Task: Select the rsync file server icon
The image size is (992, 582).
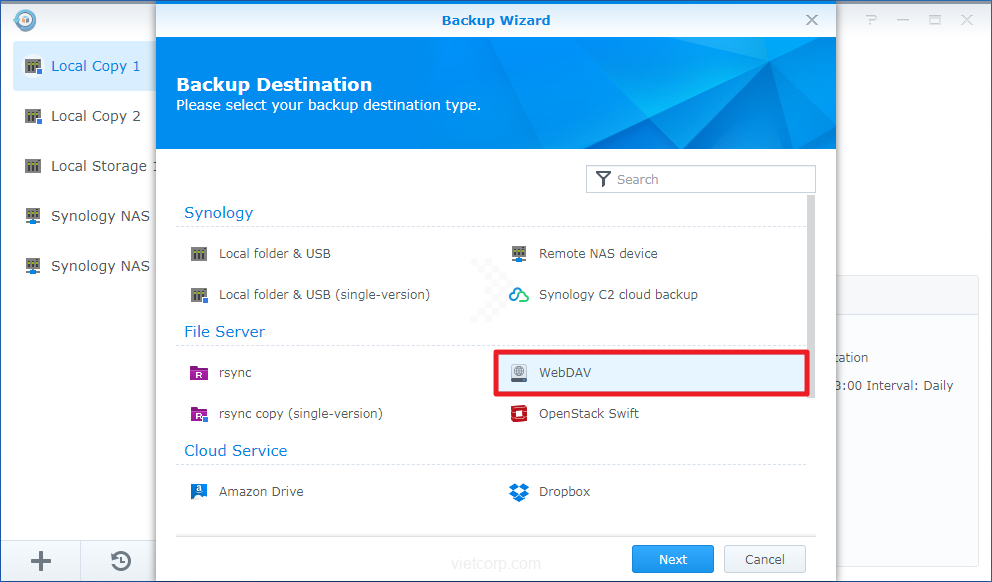Action: click(199, 373)
